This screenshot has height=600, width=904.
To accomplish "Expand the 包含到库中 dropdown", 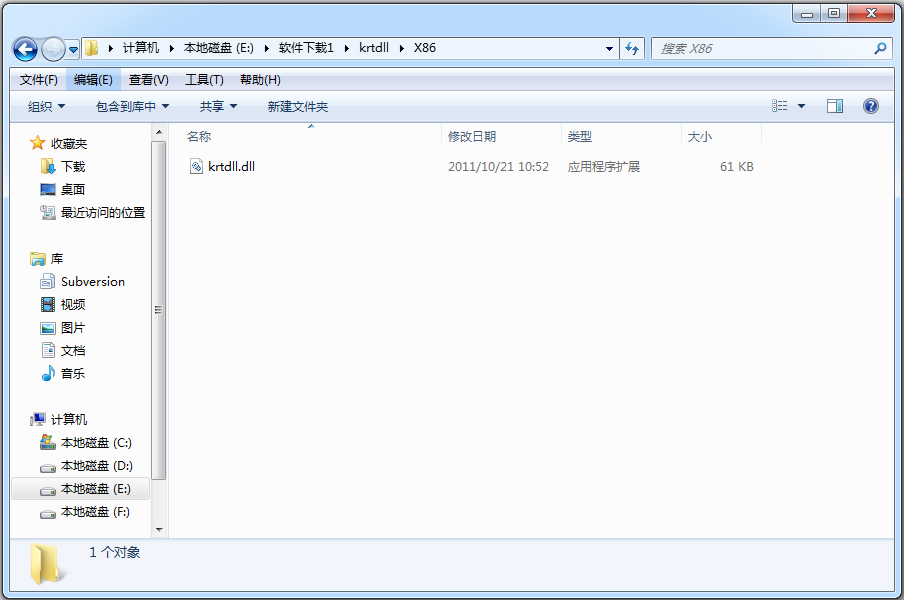I will click(x=132, y=106).
